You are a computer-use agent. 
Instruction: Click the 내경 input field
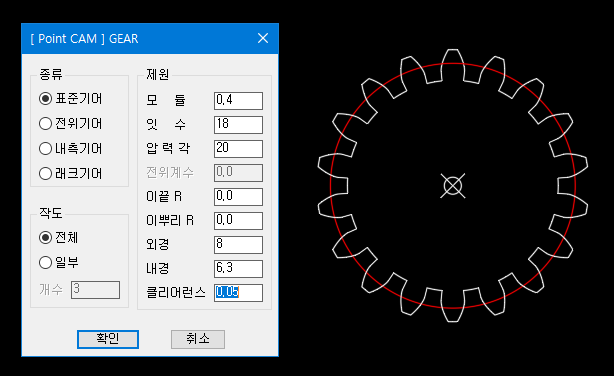238,269
